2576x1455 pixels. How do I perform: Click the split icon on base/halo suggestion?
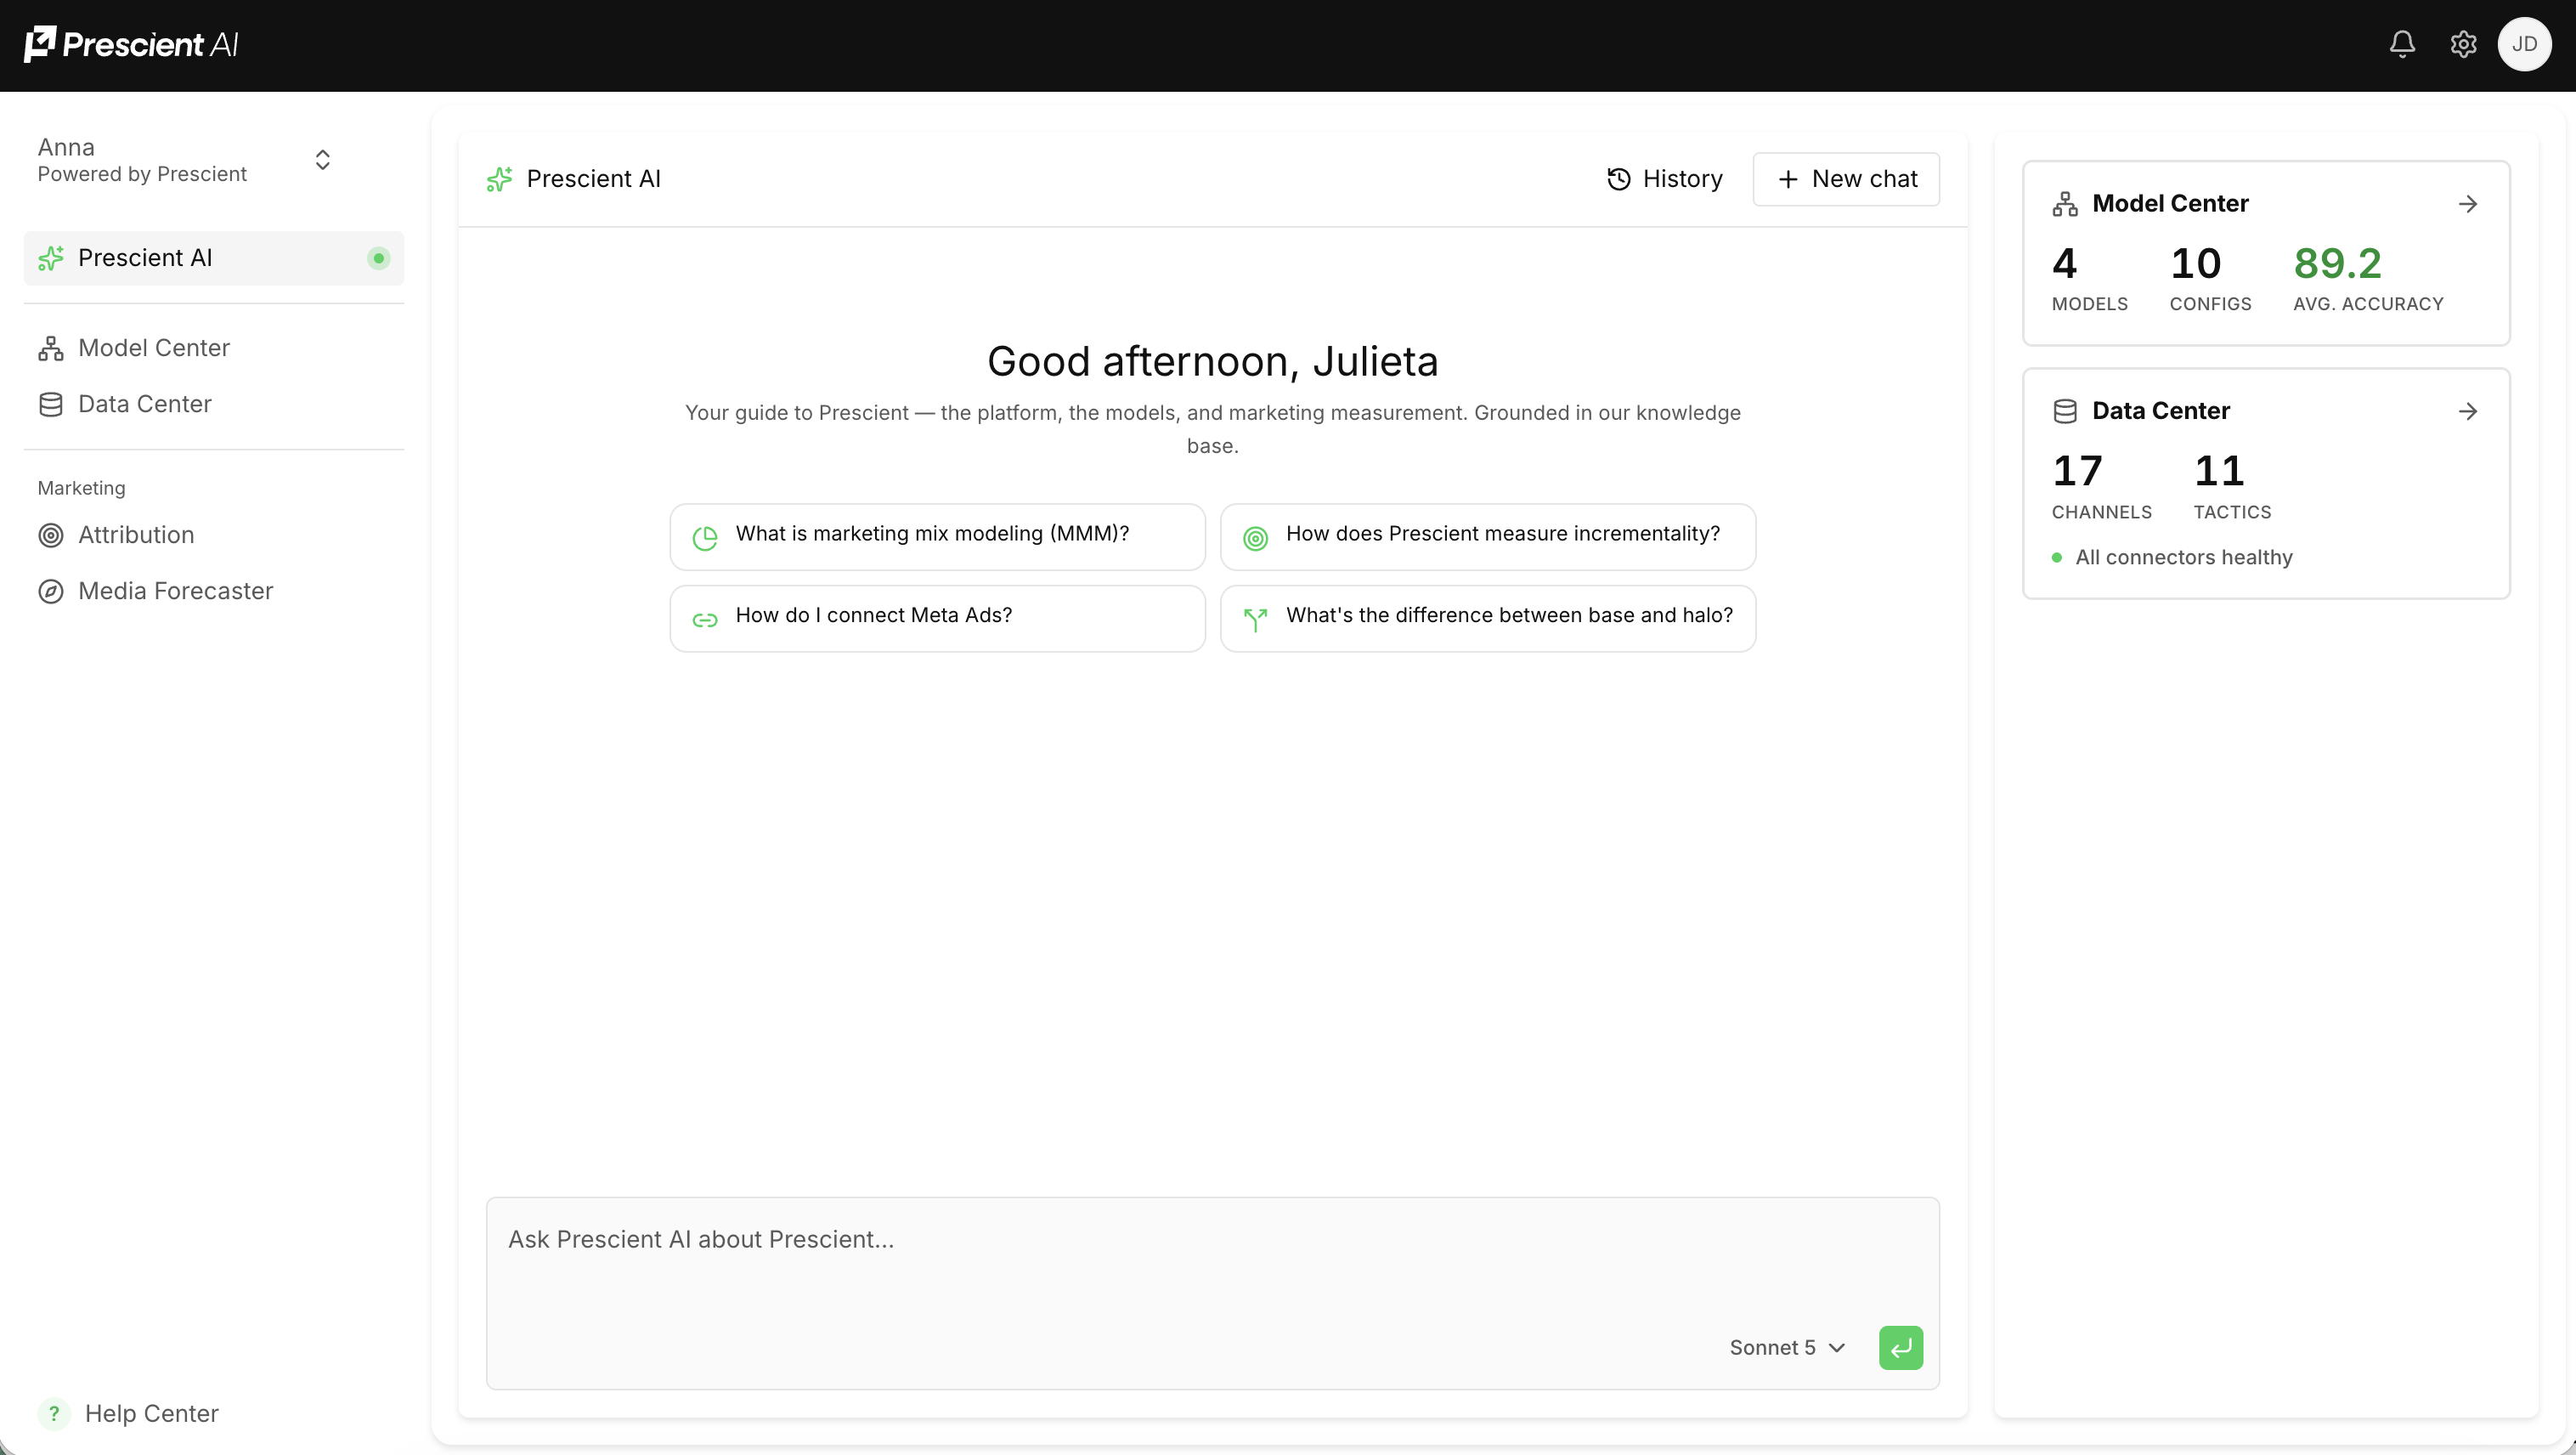click(1255, 620)
